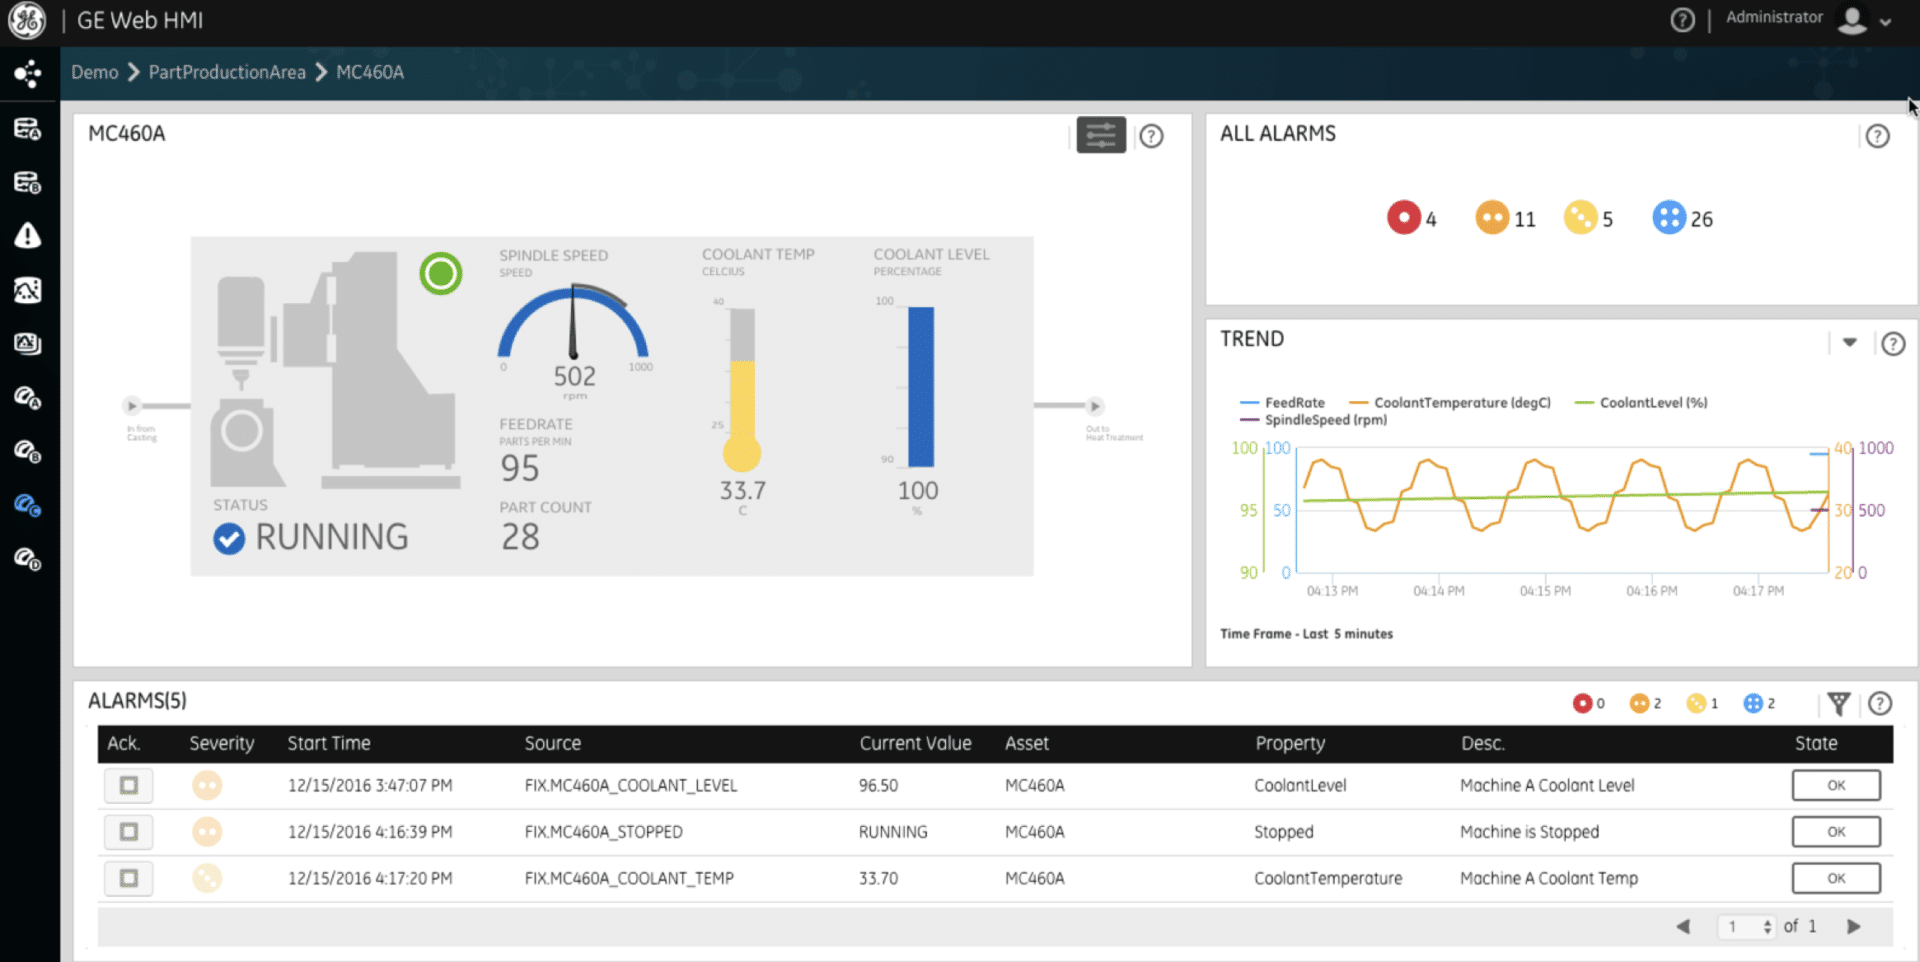This screenshot has height=962, width=1920.
Task: Open the model navigation tree icon
Action: [x=28, y=74]
